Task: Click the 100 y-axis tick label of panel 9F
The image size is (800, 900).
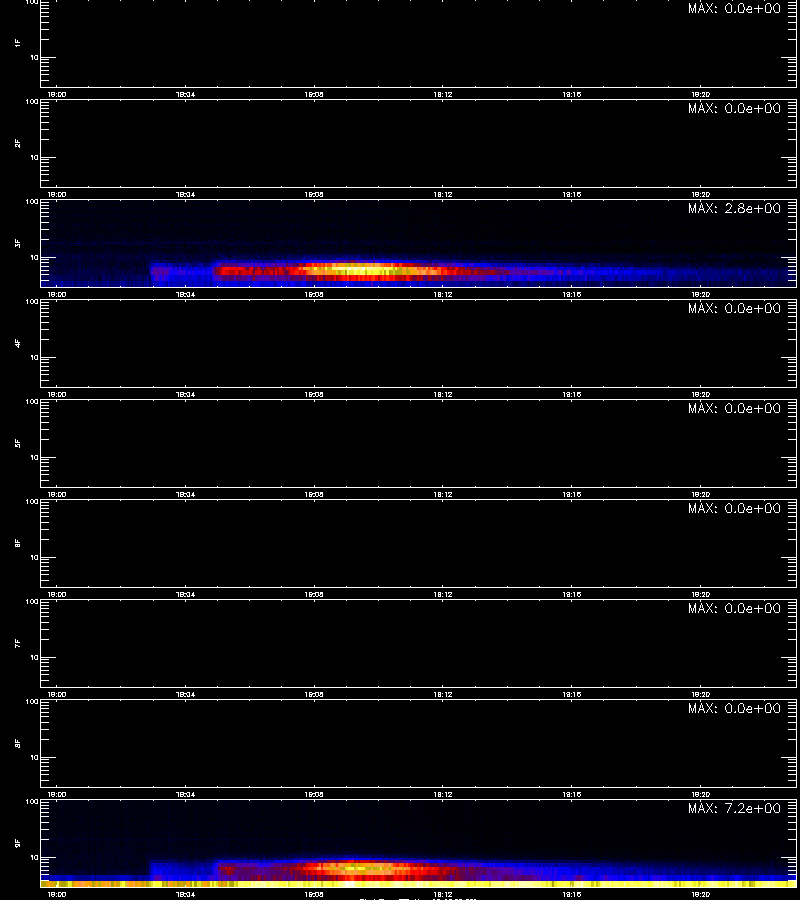Action: (32, 802)
